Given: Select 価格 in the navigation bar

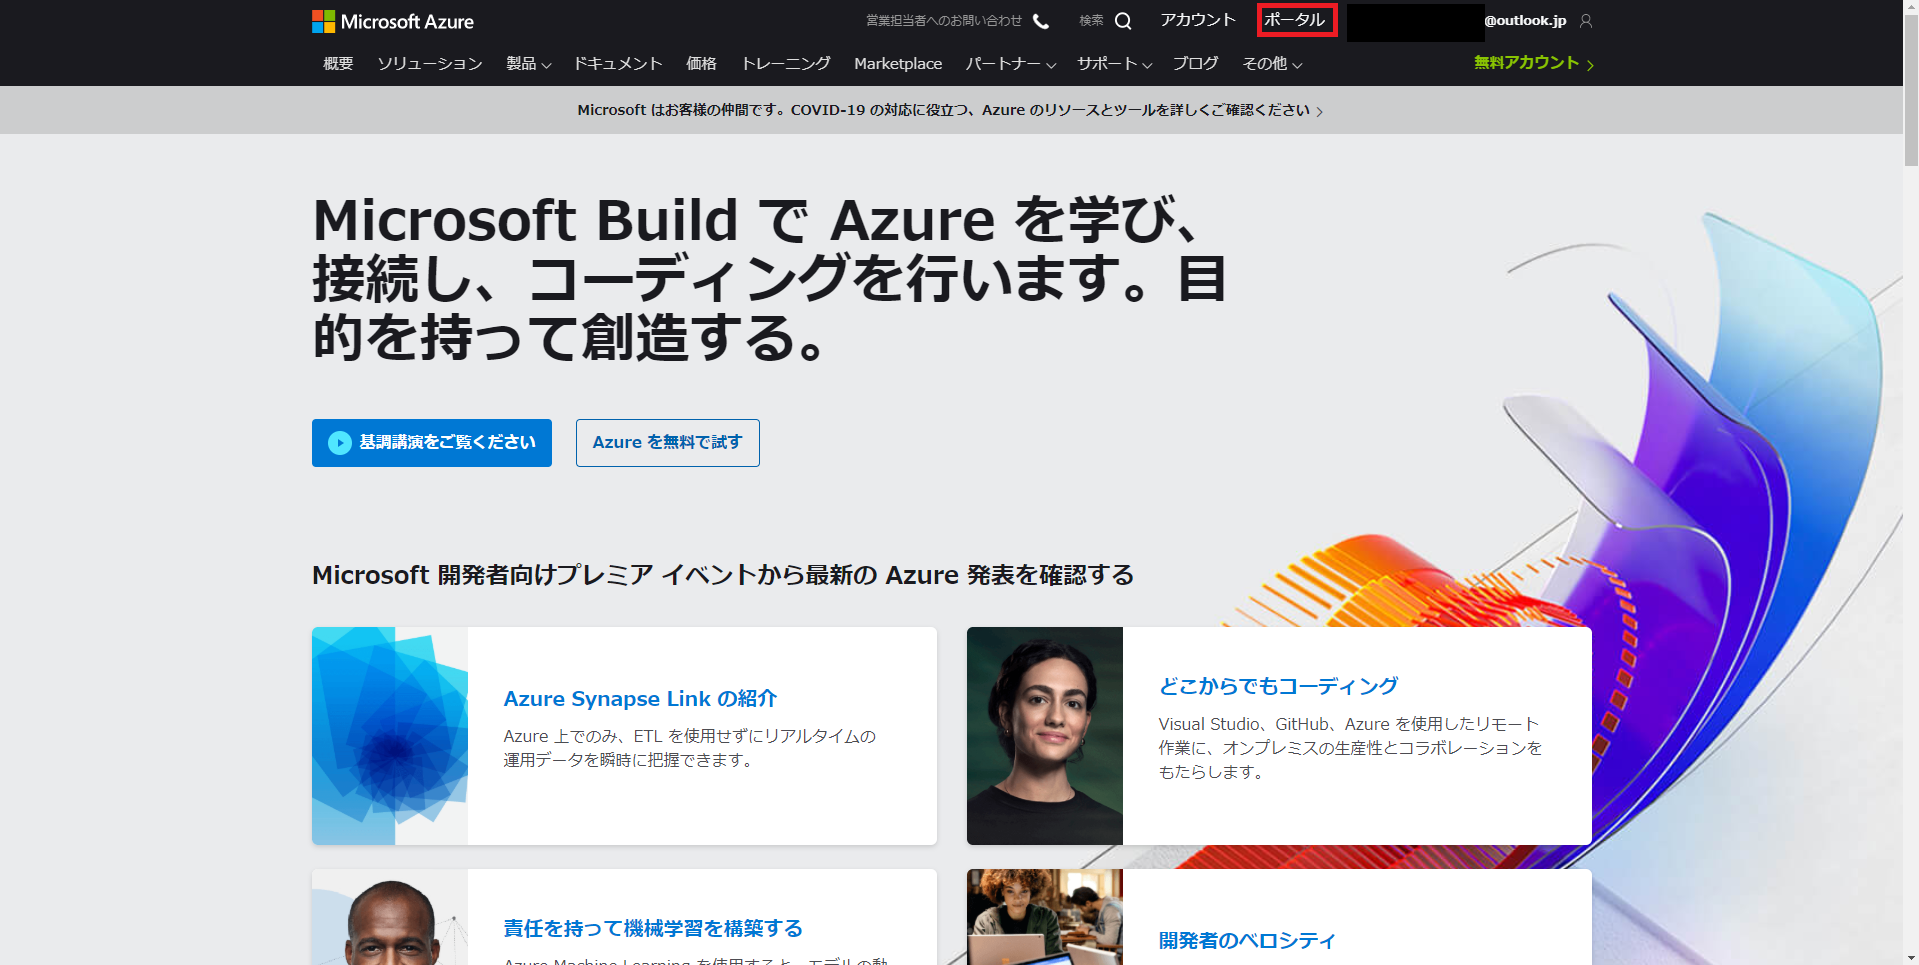Looking at the screenshot, I should (x=701, y=64).
